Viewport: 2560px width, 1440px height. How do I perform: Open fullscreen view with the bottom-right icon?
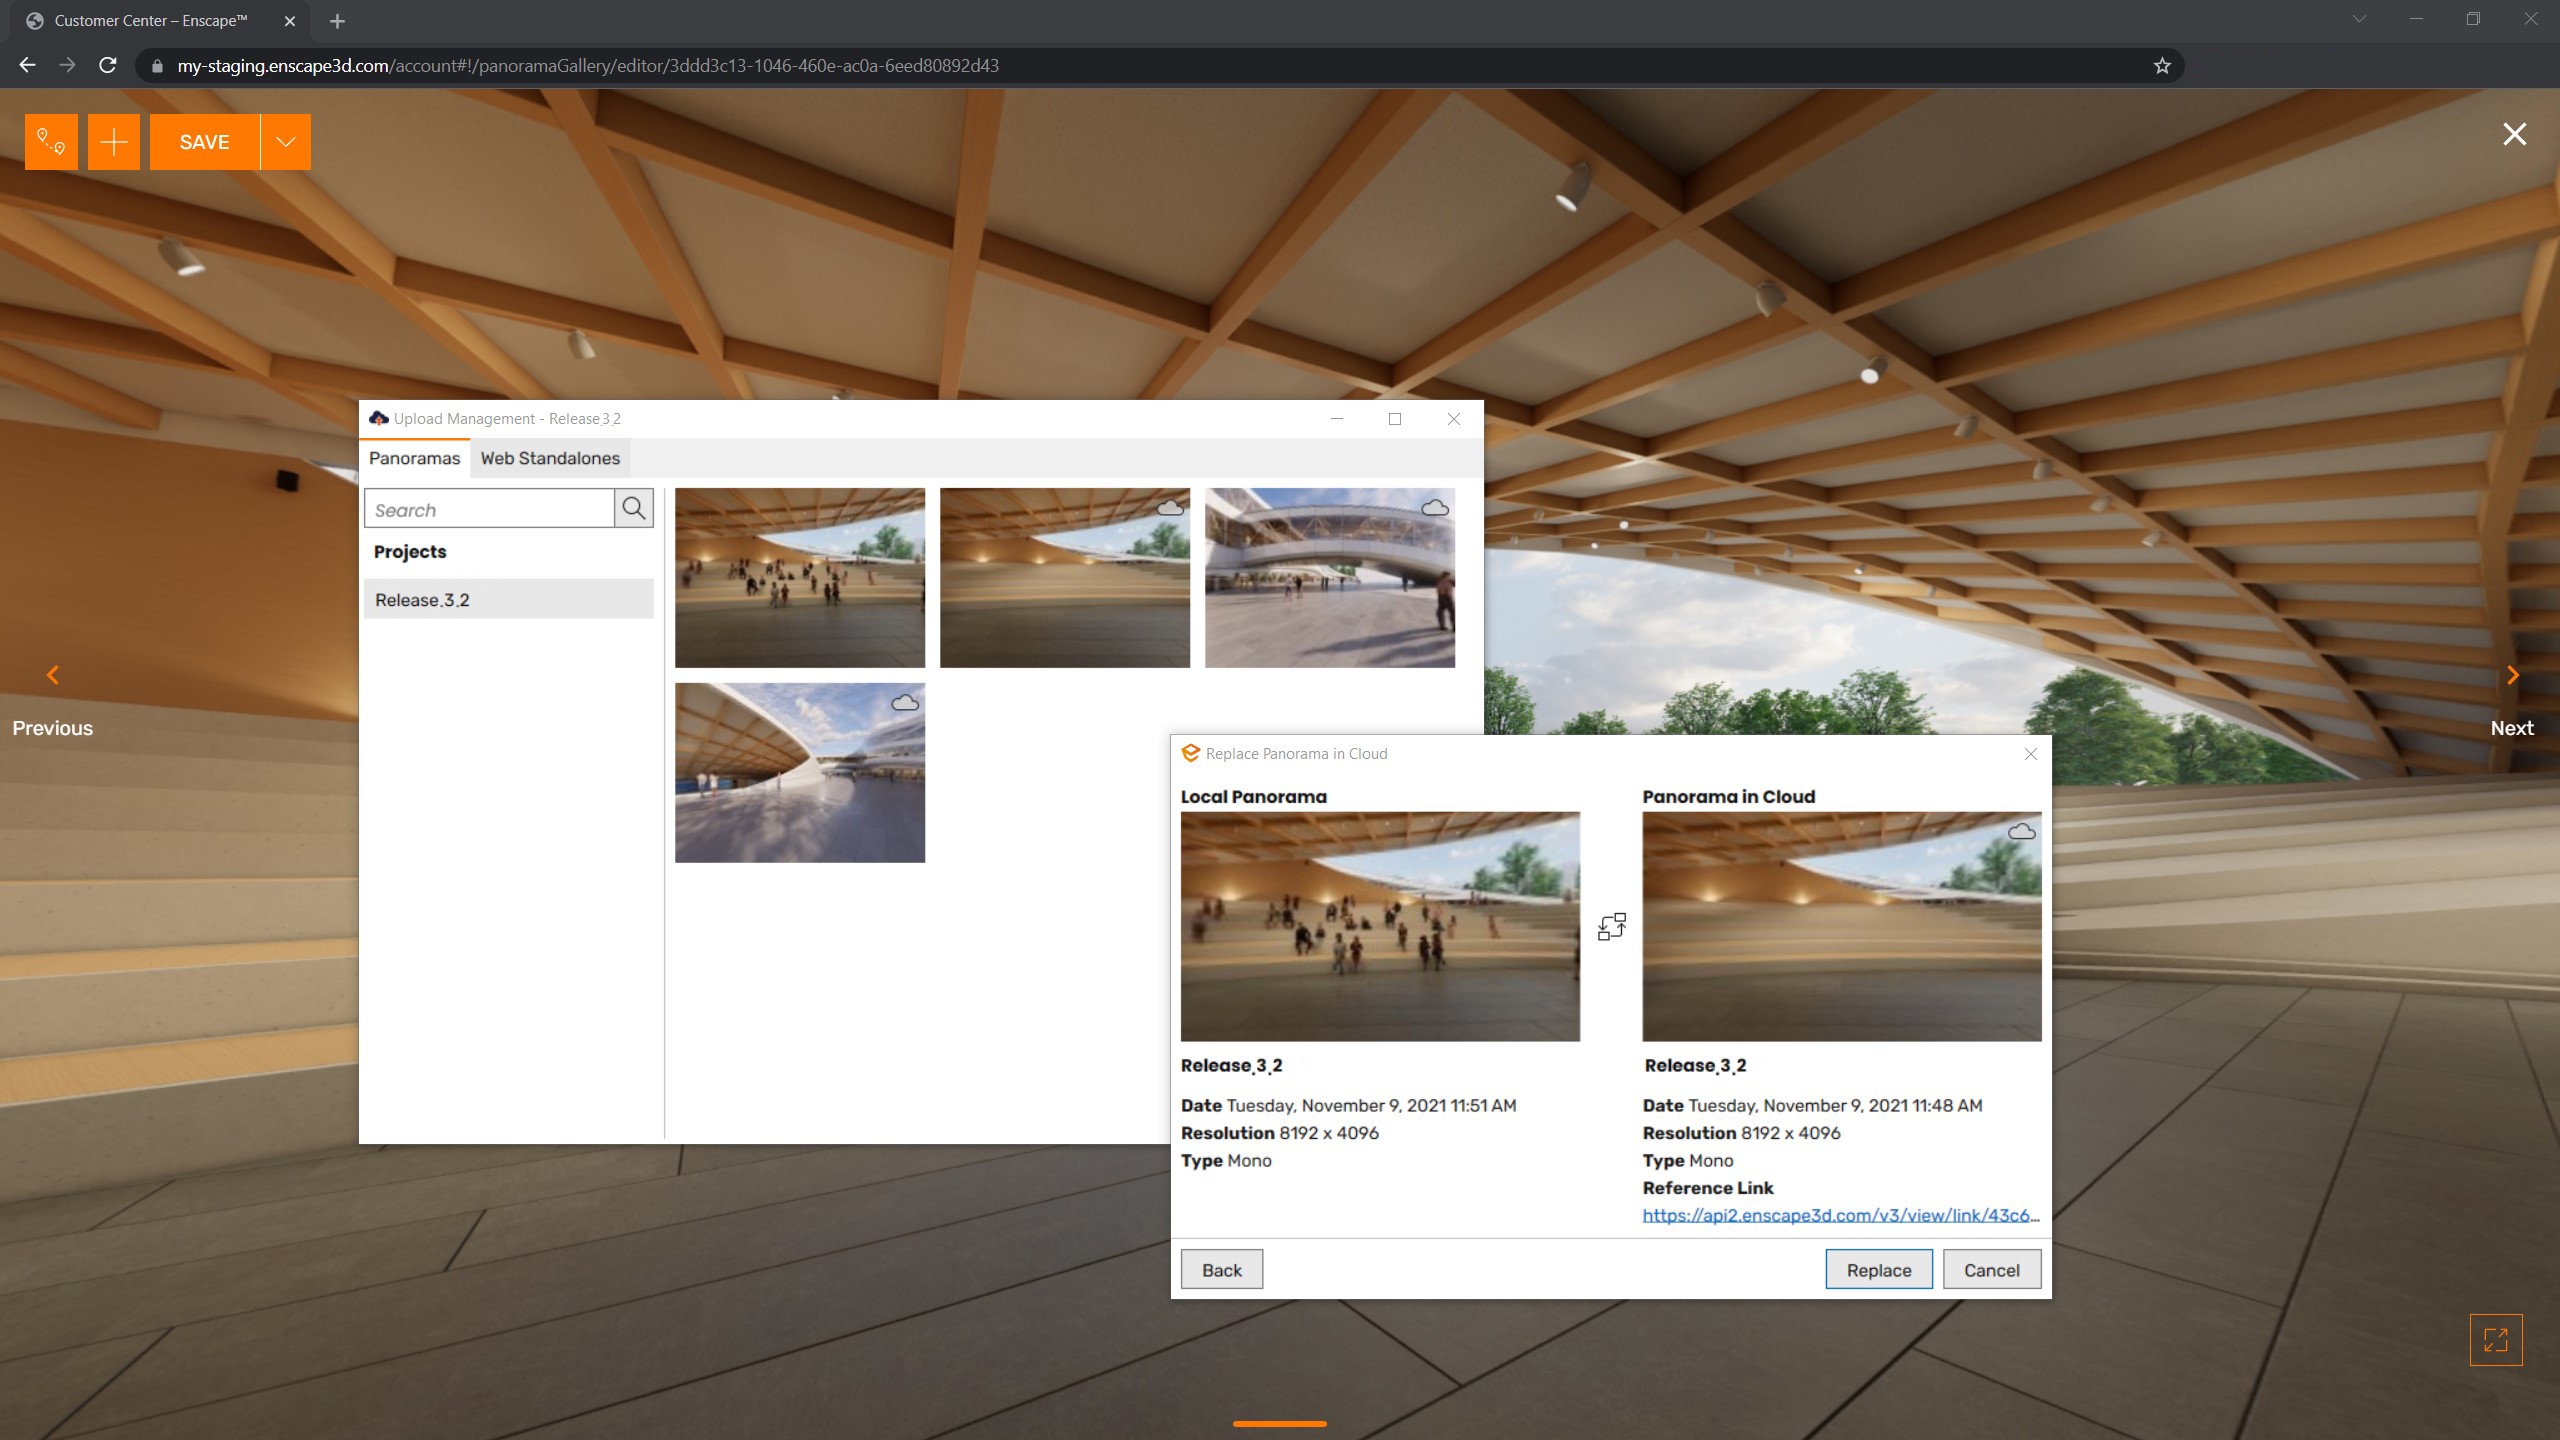click(x=2495, y=1340)
